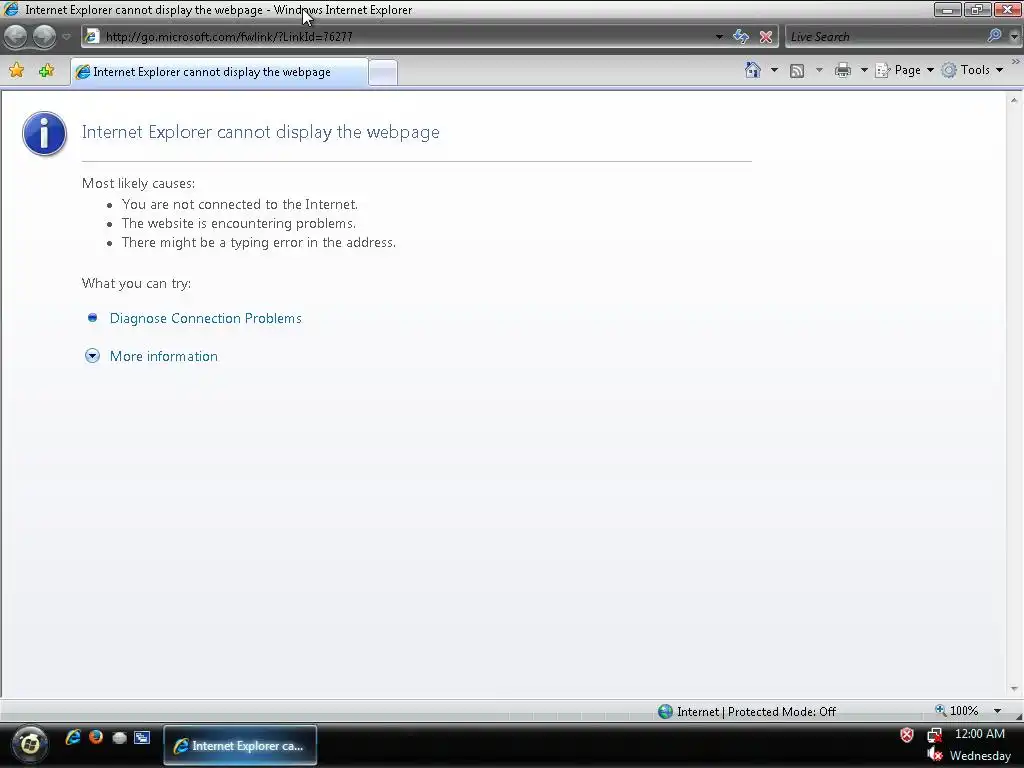Click Diagnose Connection Problems link
The image size is (1024, 768).
point(205,318)
